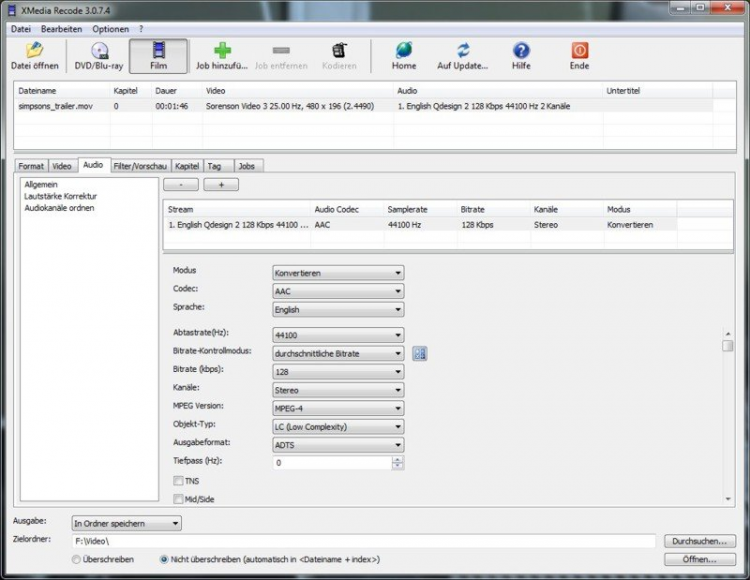Enable the TNS checkbox
The width and height of the screenshot is (750, 580).
pyautogui.click(x=179, y=481)
